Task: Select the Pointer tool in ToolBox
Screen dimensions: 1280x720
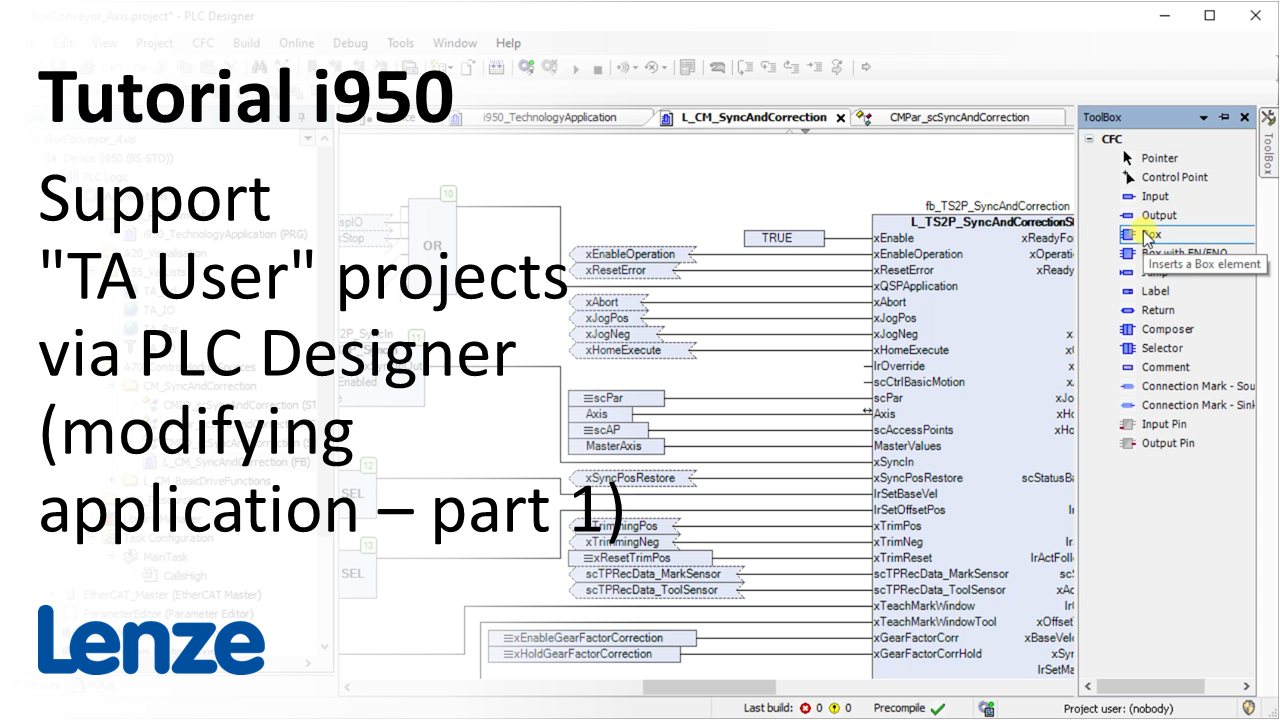Action: (1158, 158)
